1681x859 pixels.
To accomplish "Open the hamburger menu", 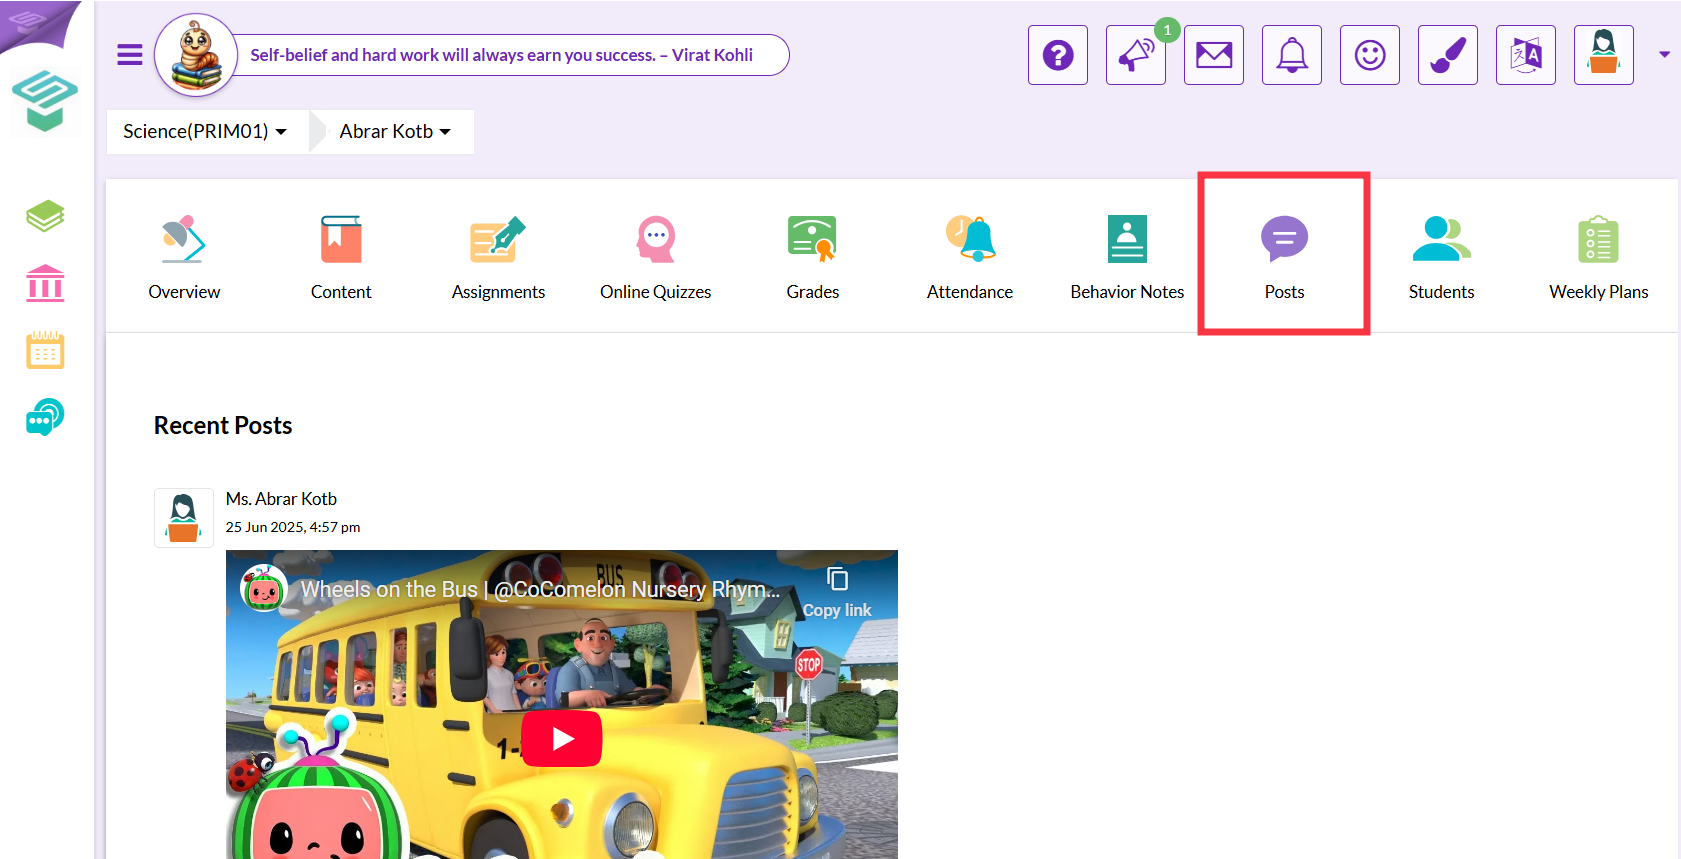I will click(130, 55).
